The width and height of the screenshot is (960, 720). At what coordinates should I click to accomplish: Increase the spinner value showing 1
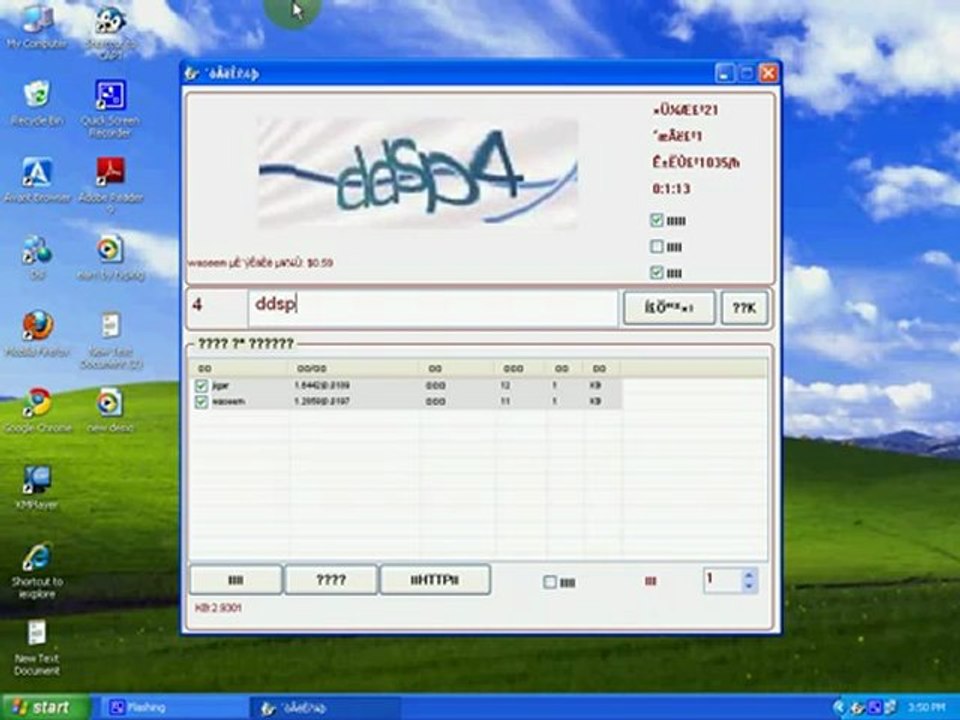coord(748,576)
